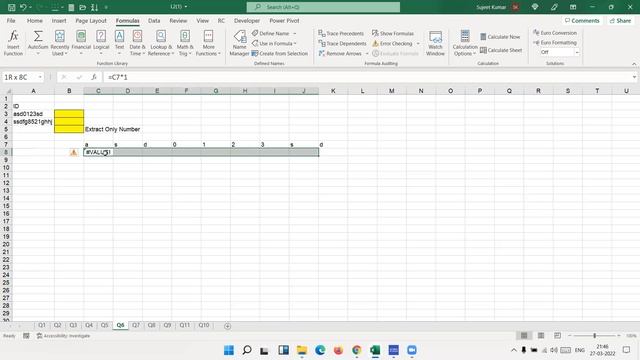Switch to sheet Q10

point(204,325)
